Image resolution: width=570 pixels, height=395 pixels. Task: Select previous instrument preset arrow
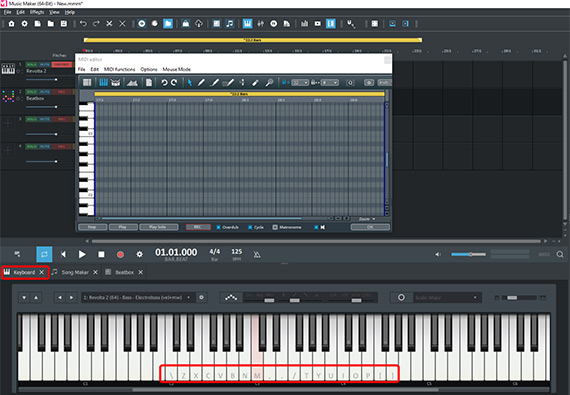tap(60, 298)
